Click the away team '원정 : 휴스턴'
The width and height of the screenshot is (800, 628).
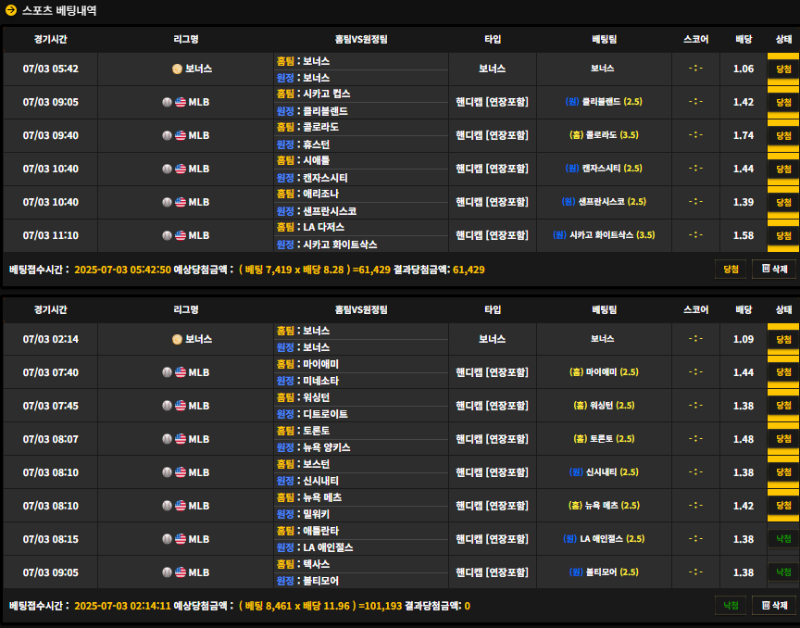pos(303,144)
